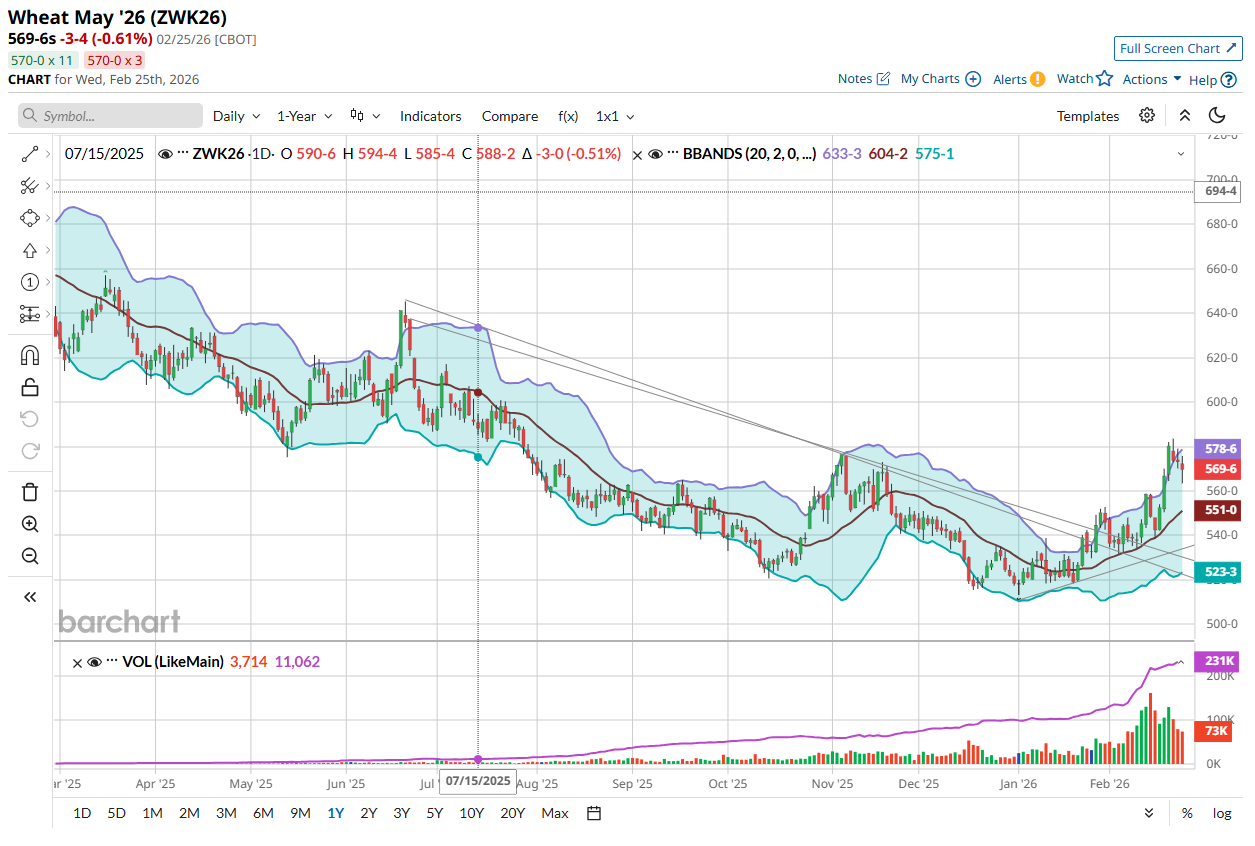Screen dimensions: 1255x846
Task: Expand the trend line tool options chevron
Action: coord(46,154)
